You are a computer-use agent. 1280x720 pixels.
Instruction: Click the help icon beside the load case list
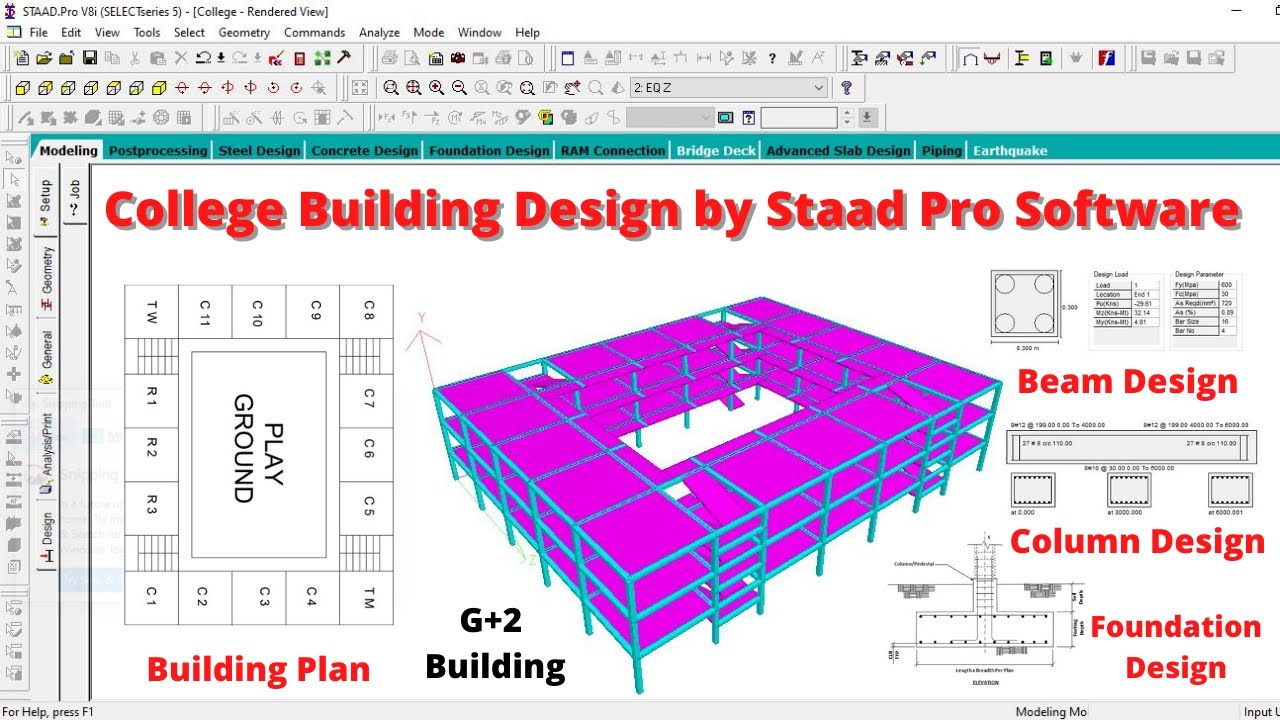point(847,88)
